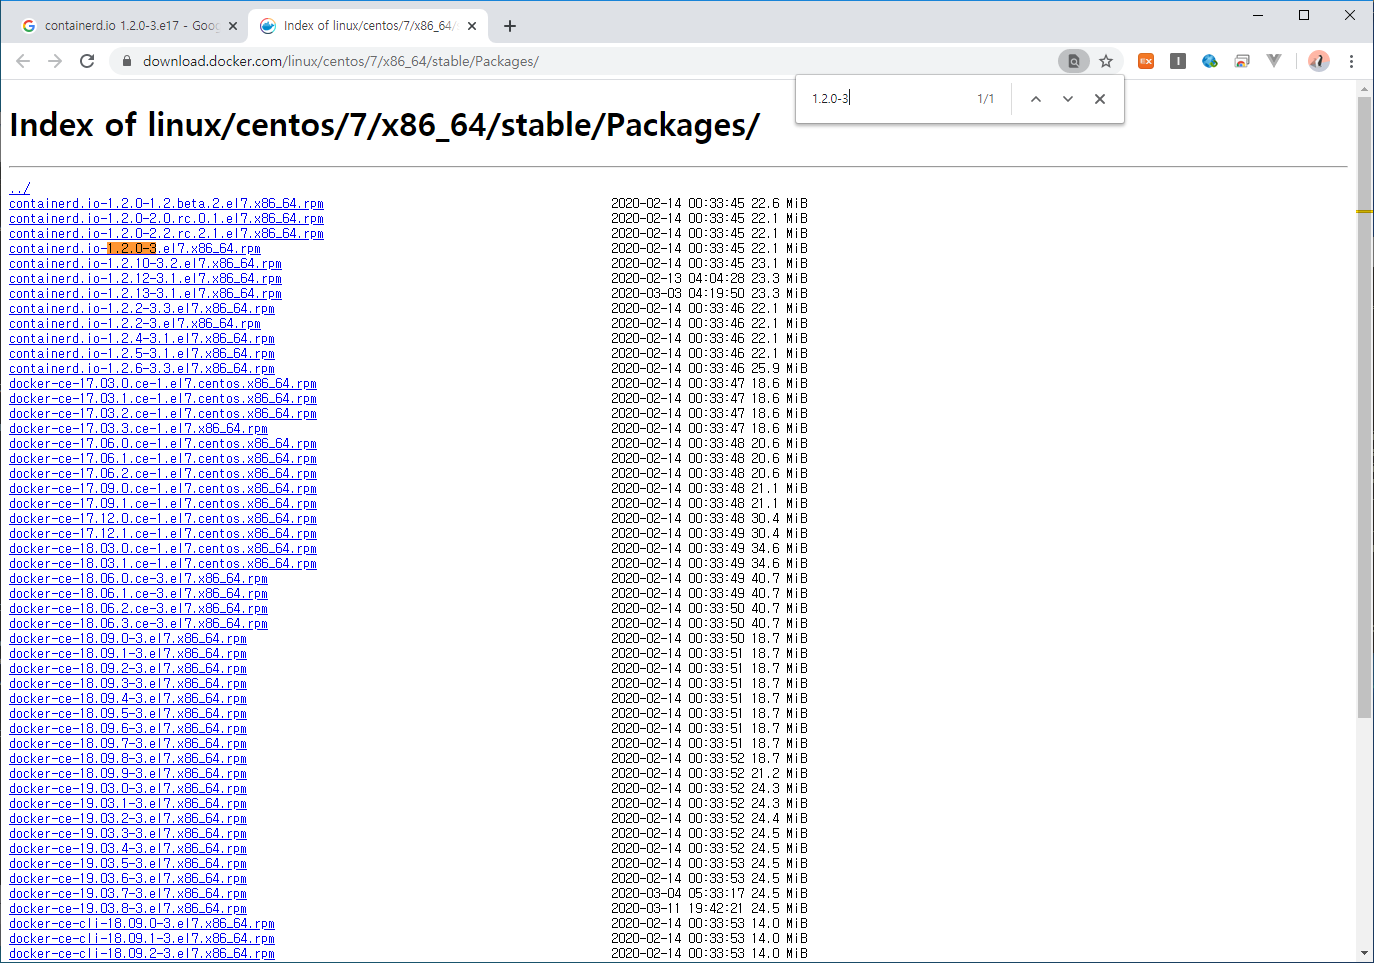Go forward to the next page
The image size is (1374, 963).
55,61
